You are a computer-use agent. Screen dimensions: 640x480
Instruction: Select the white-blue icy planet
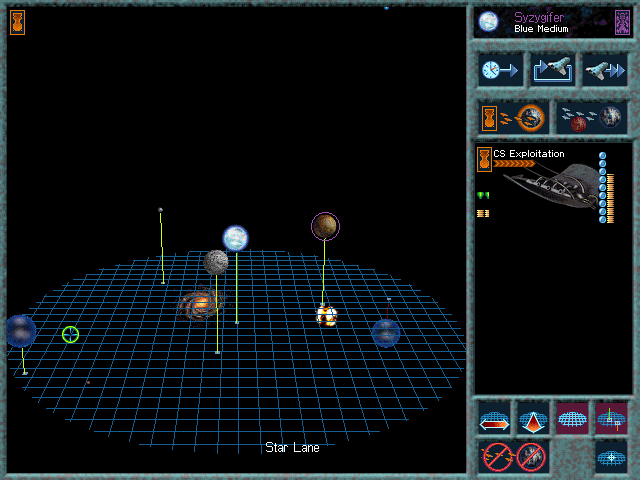pyautogui.click(x=236, y=238)
